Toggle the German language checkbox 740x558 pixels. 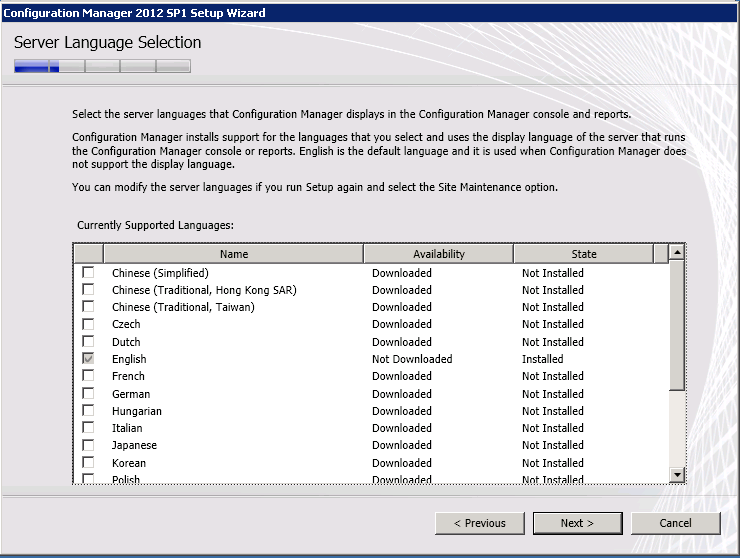[x=89, y=394]
